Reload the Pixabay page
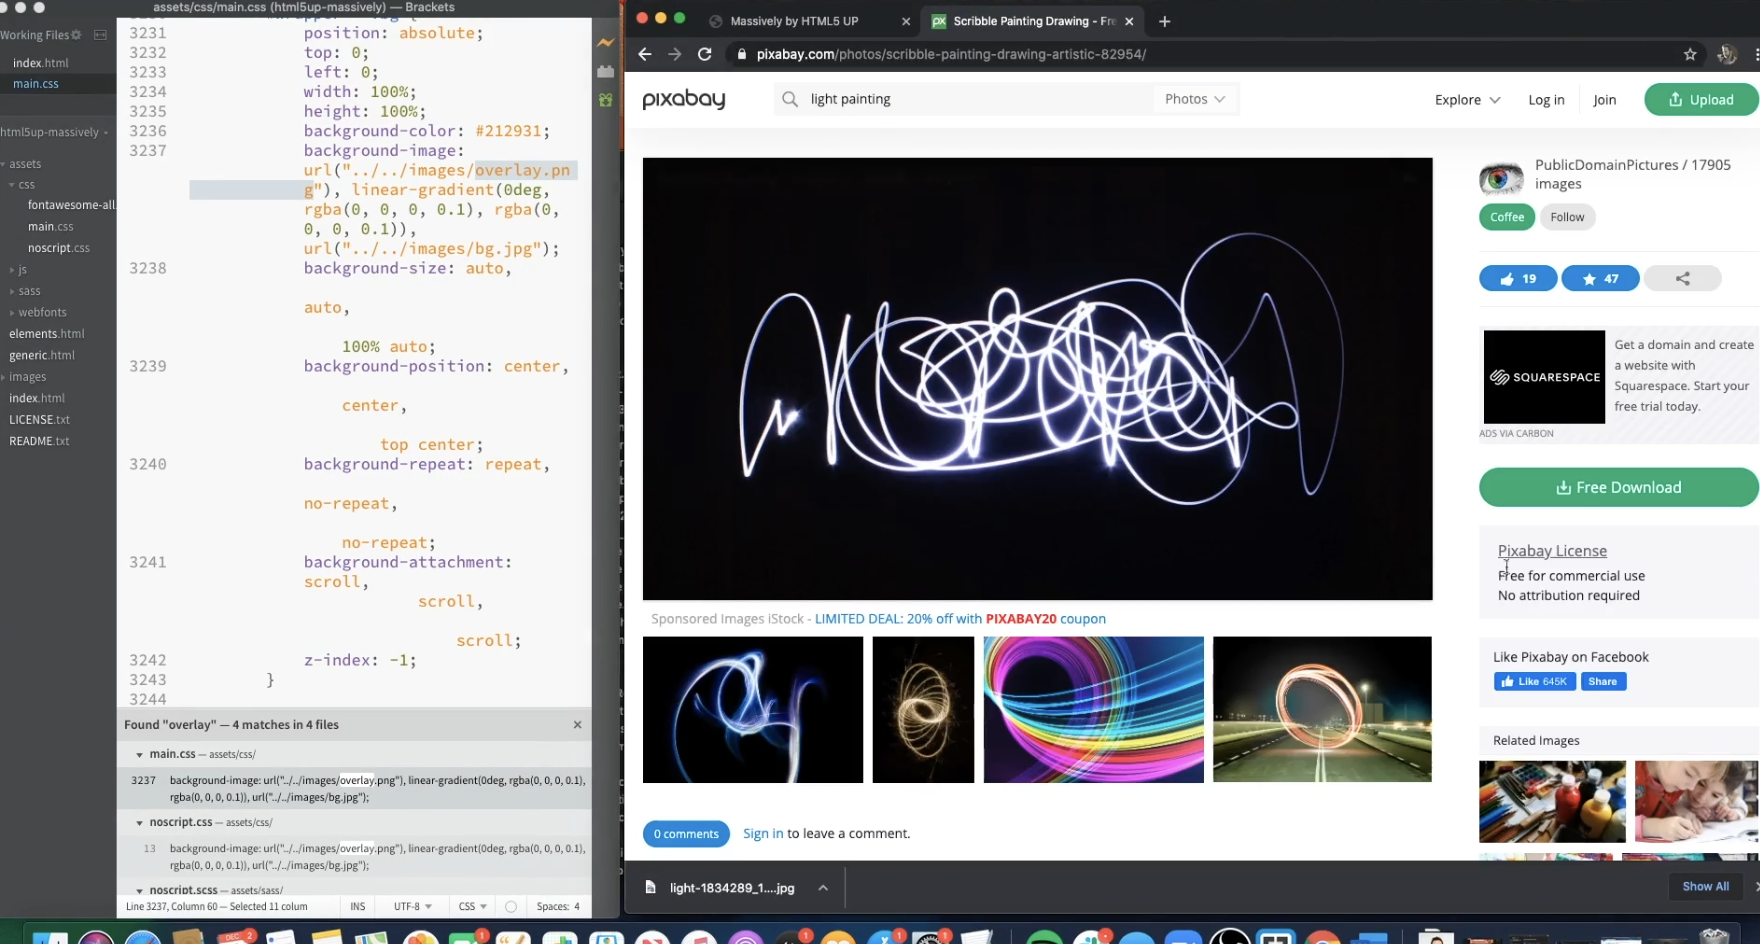Screen dimensions: 1760x944 pyautogui.click(x=705, y=54)
